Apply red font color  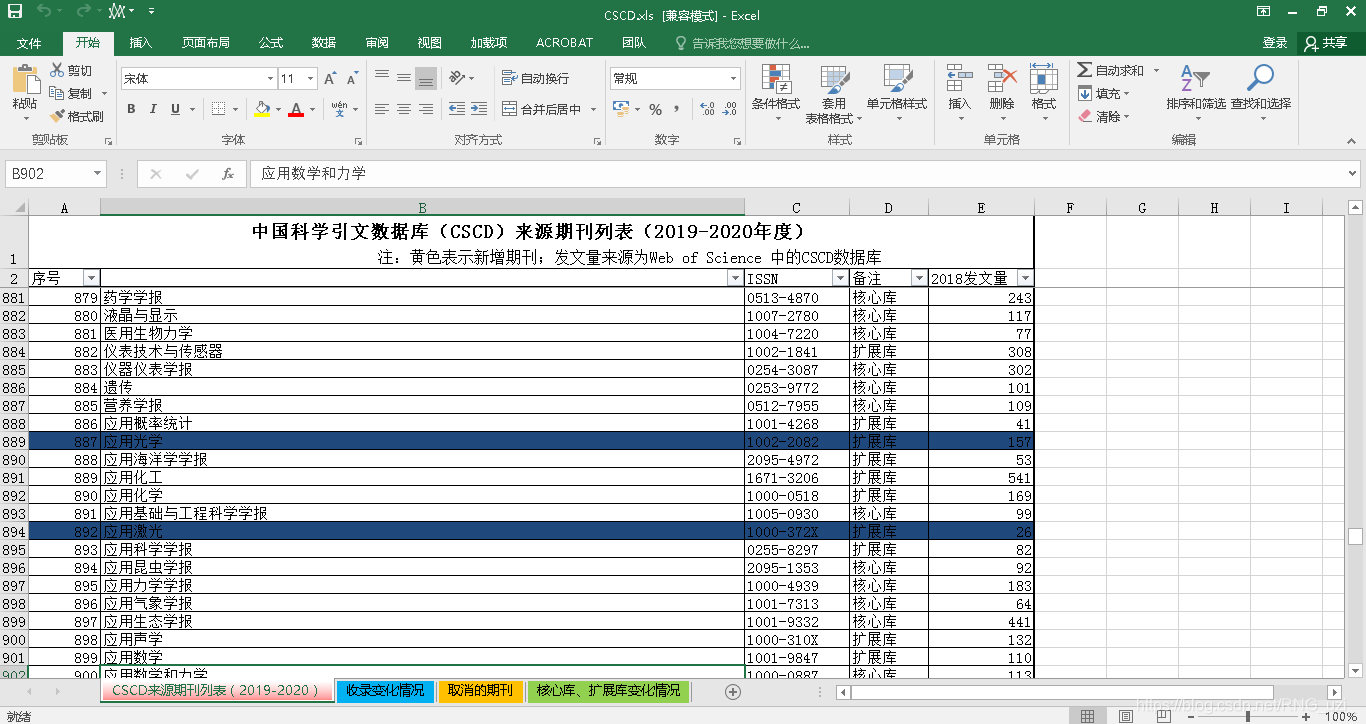tap(295, 109)
